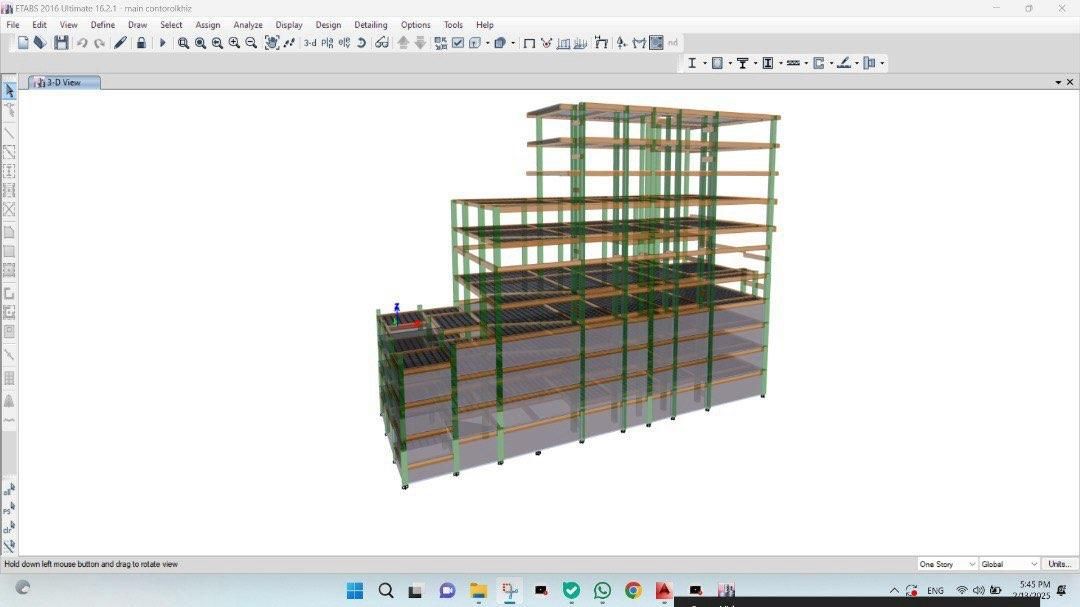Move up in list arrow icon
Viewport: 1080px width, 607px height.
point(403,43)
